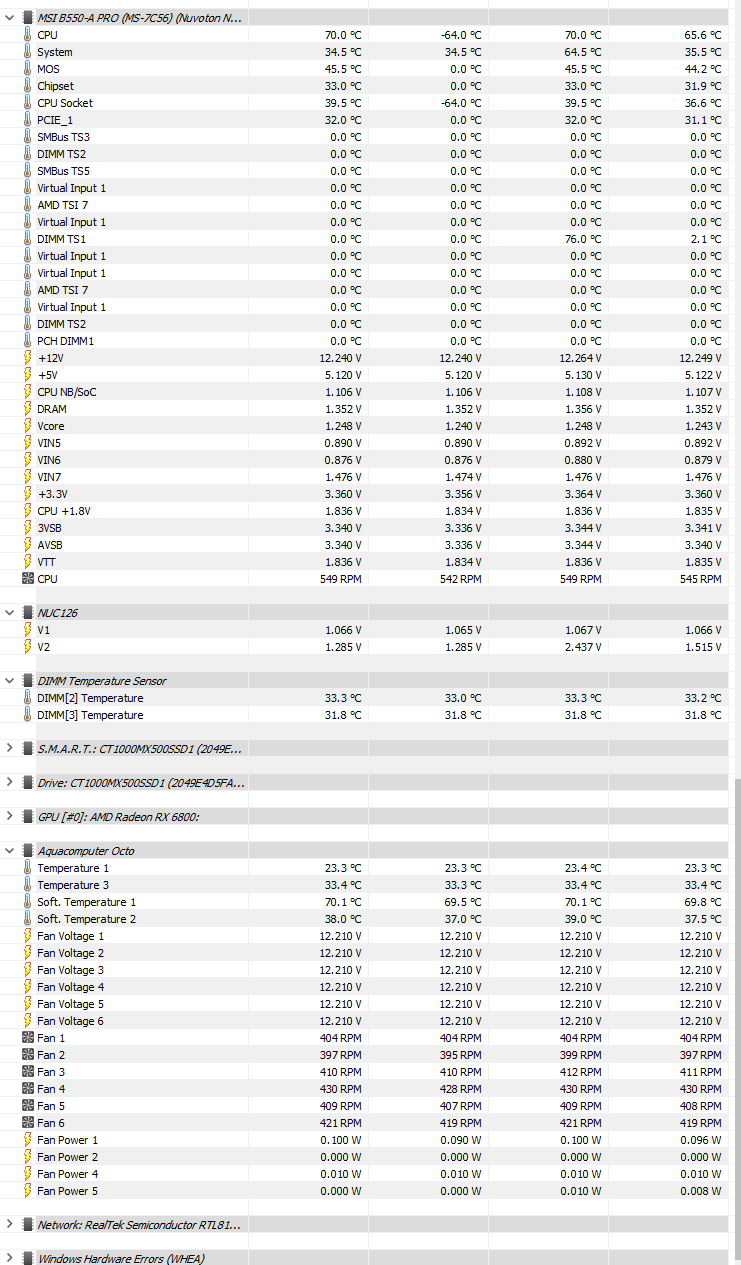Collapse the NUC126 sensor section
Screen dimensions: 741x1265
[10, 613]
